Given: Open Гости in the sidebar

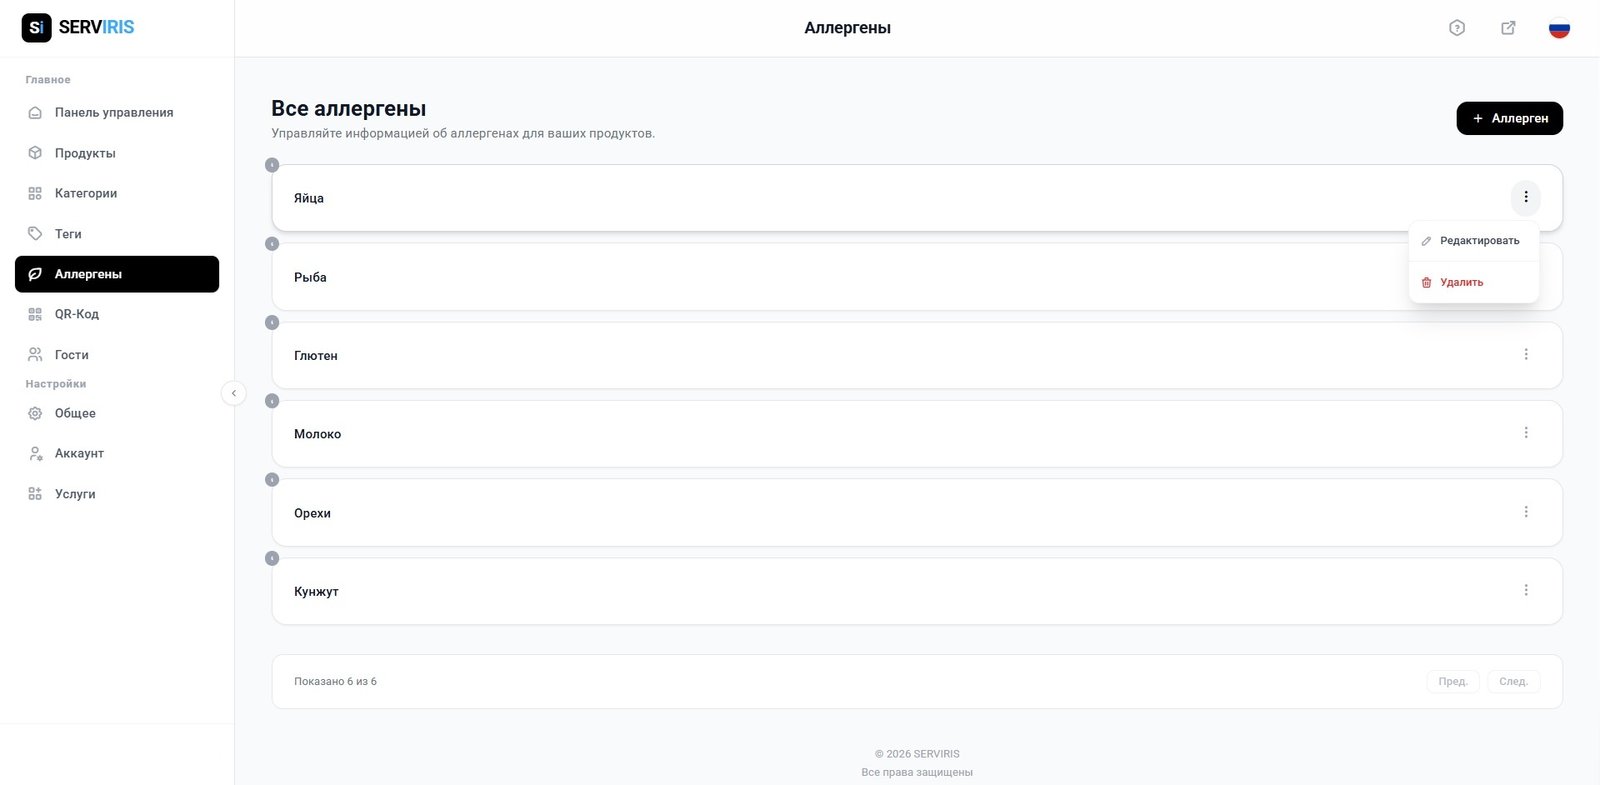Looking at the screenshot, I should pyautogui.click(x=71, y=355).
